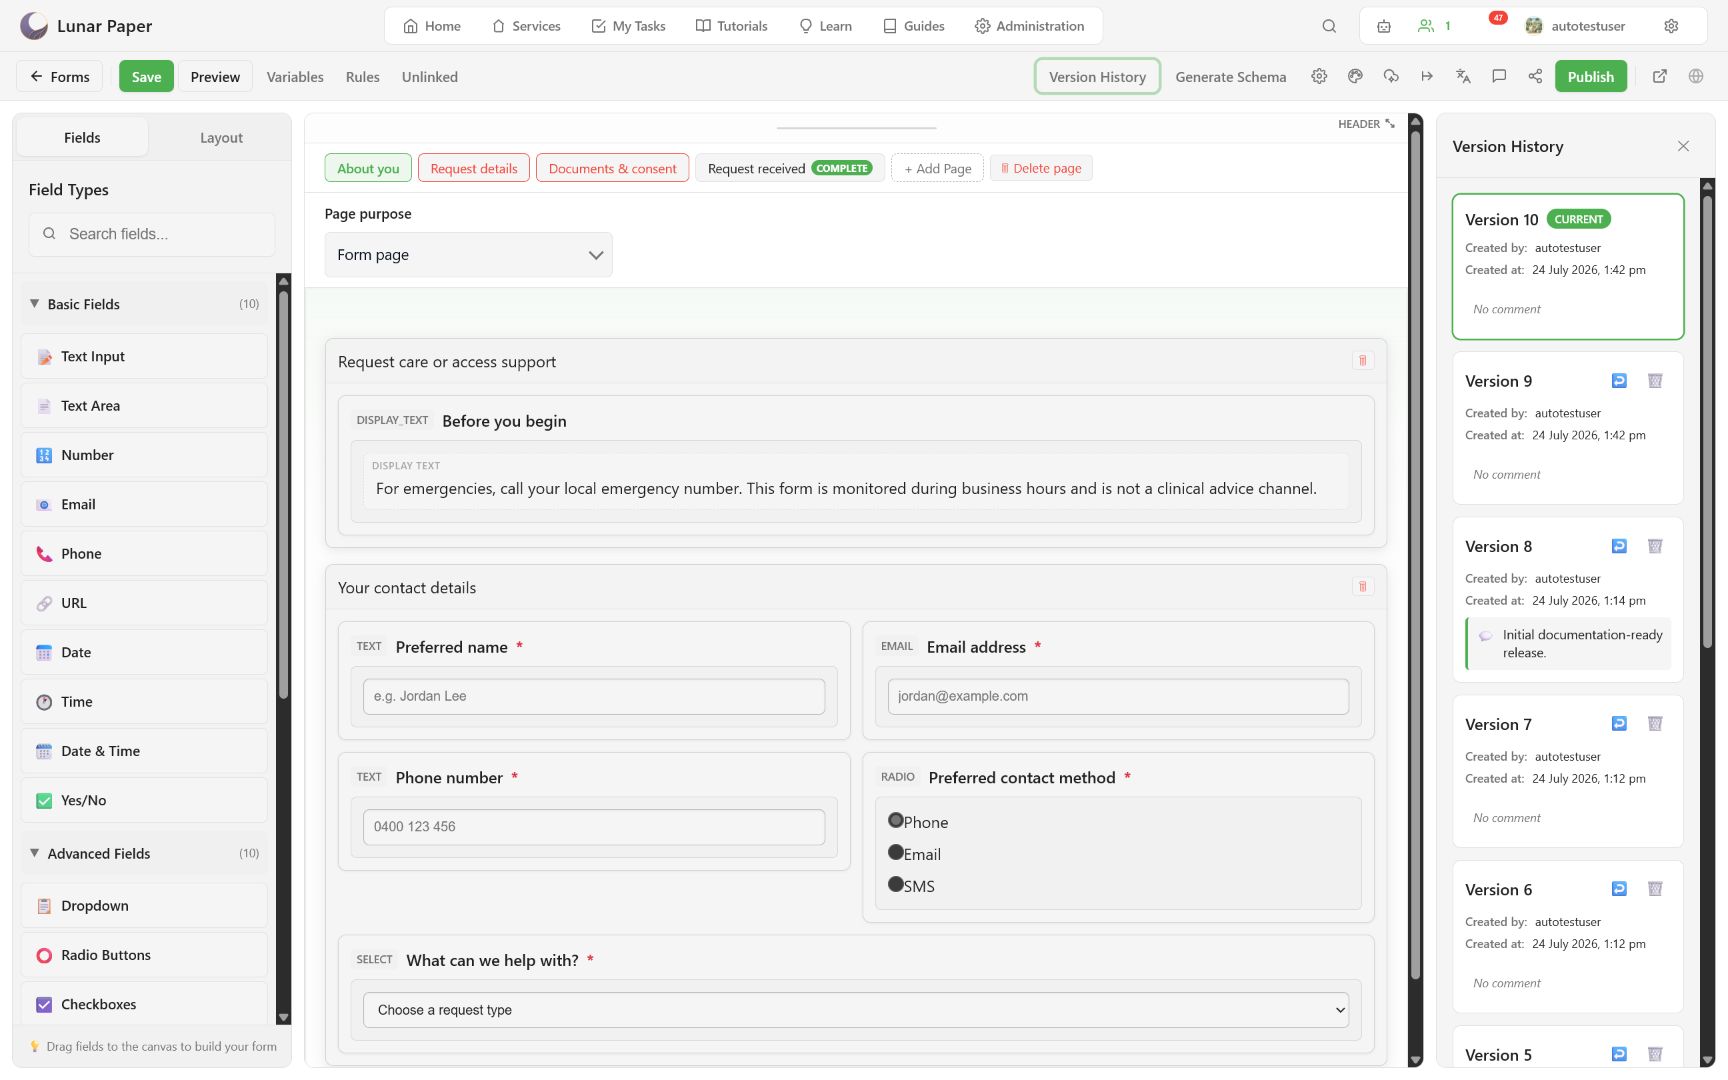Screen dimensions: 1728x1080
Task: Select the Radio Buttons field type
Action: (x=144, y=955)
